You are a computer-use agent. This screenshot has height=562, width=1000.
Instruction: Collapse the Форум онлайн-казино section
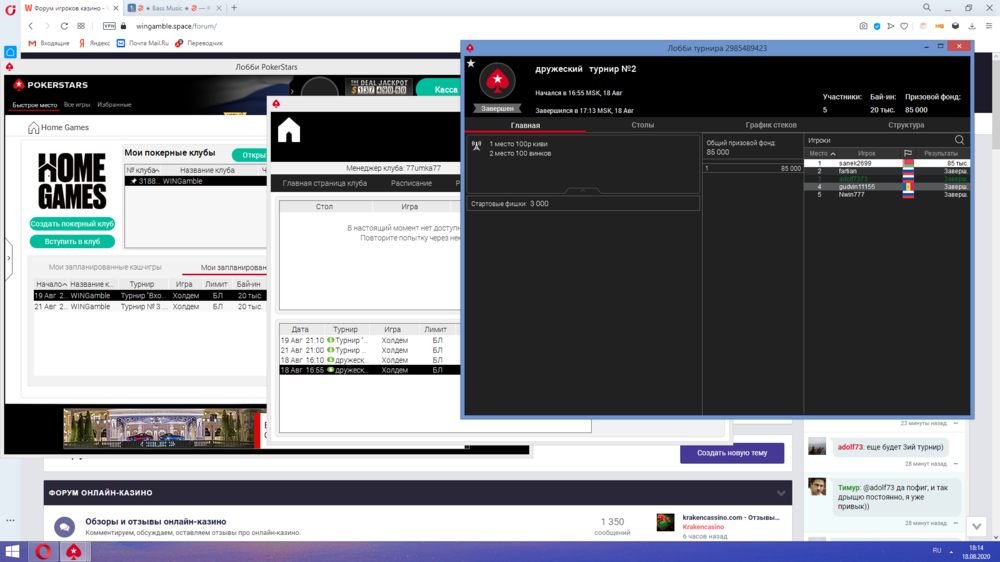(781, 493)
